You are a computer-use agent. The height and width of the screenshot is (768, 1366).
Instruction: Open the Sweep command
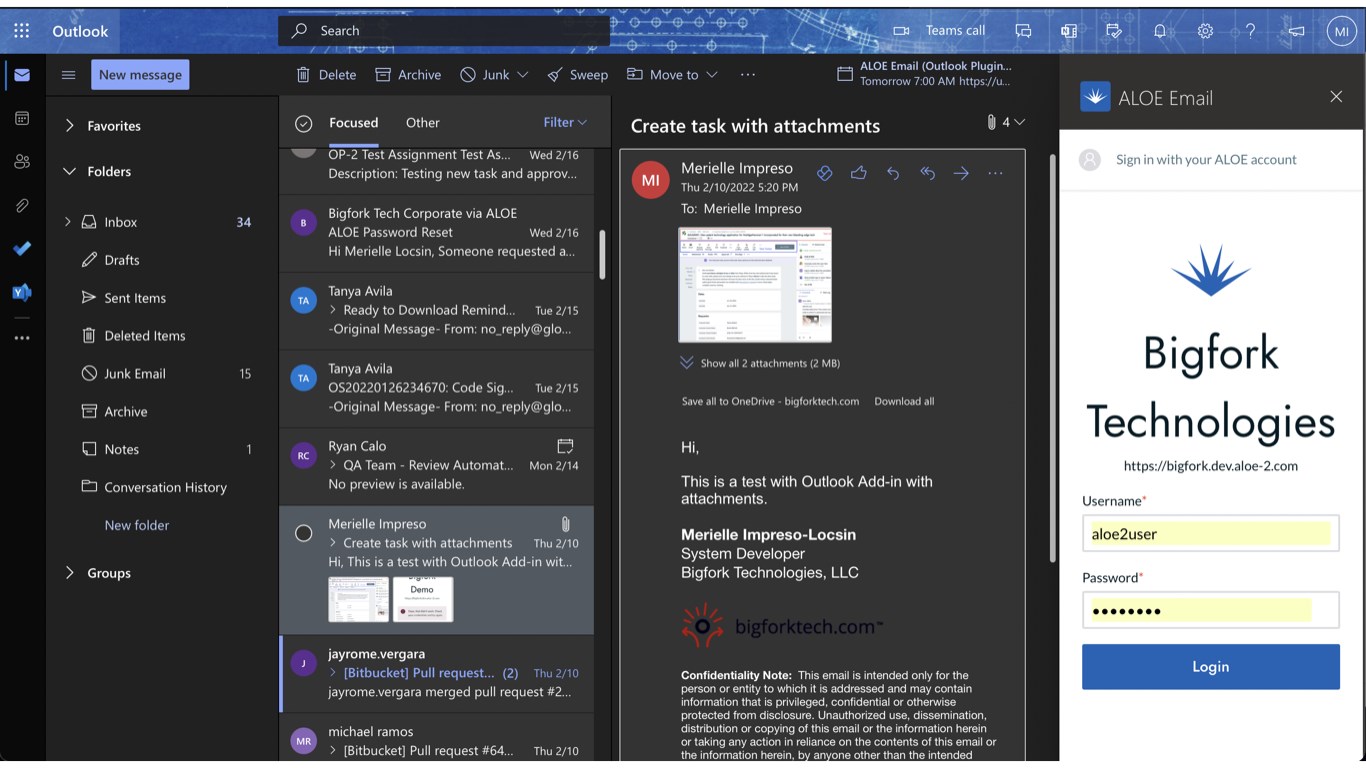point(578,75)
